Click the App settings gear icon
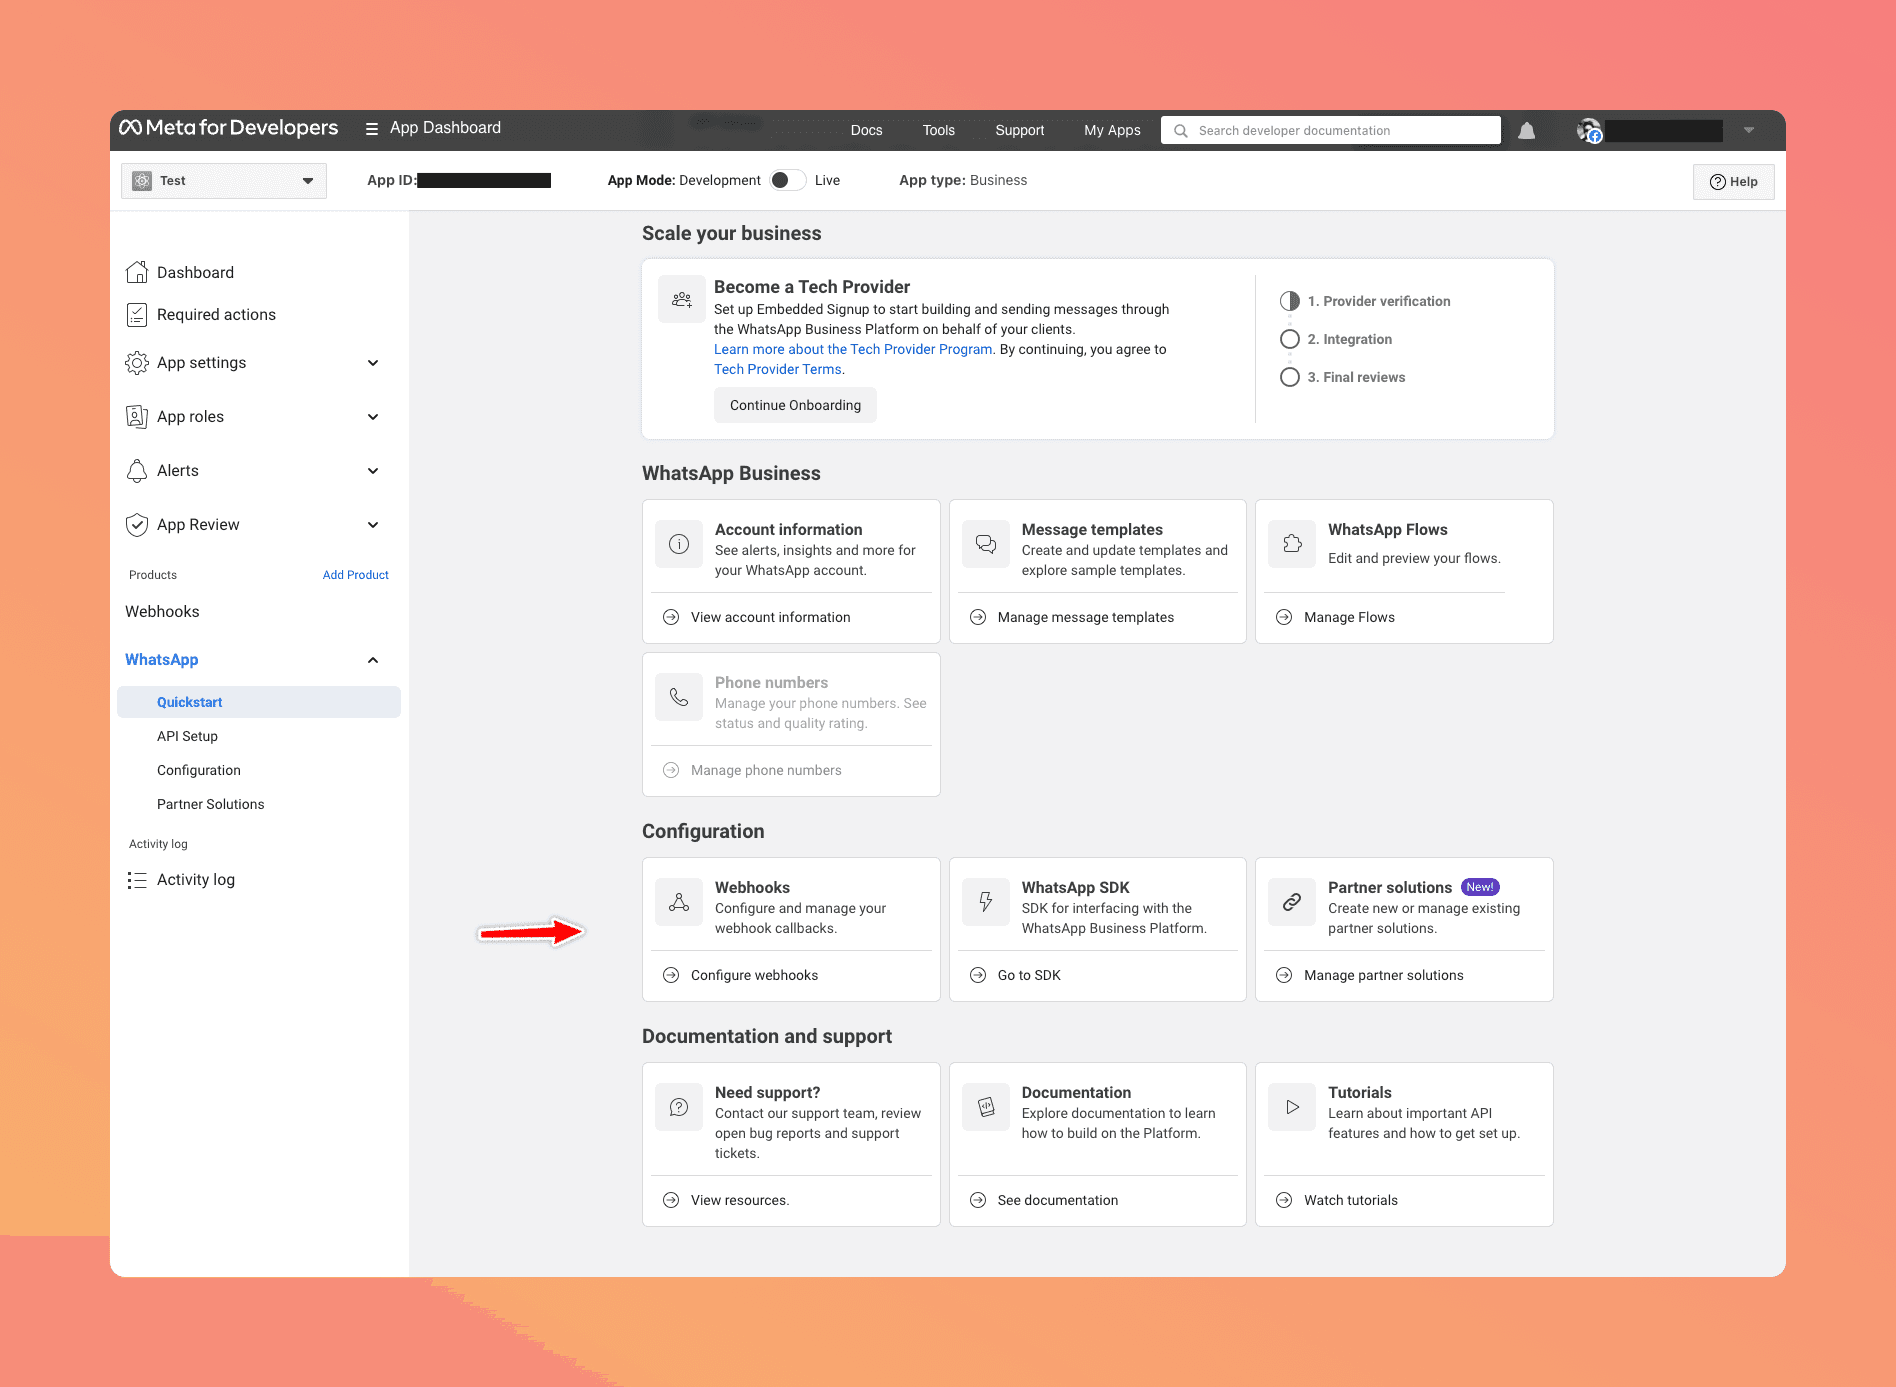 [x=137, y=363]
